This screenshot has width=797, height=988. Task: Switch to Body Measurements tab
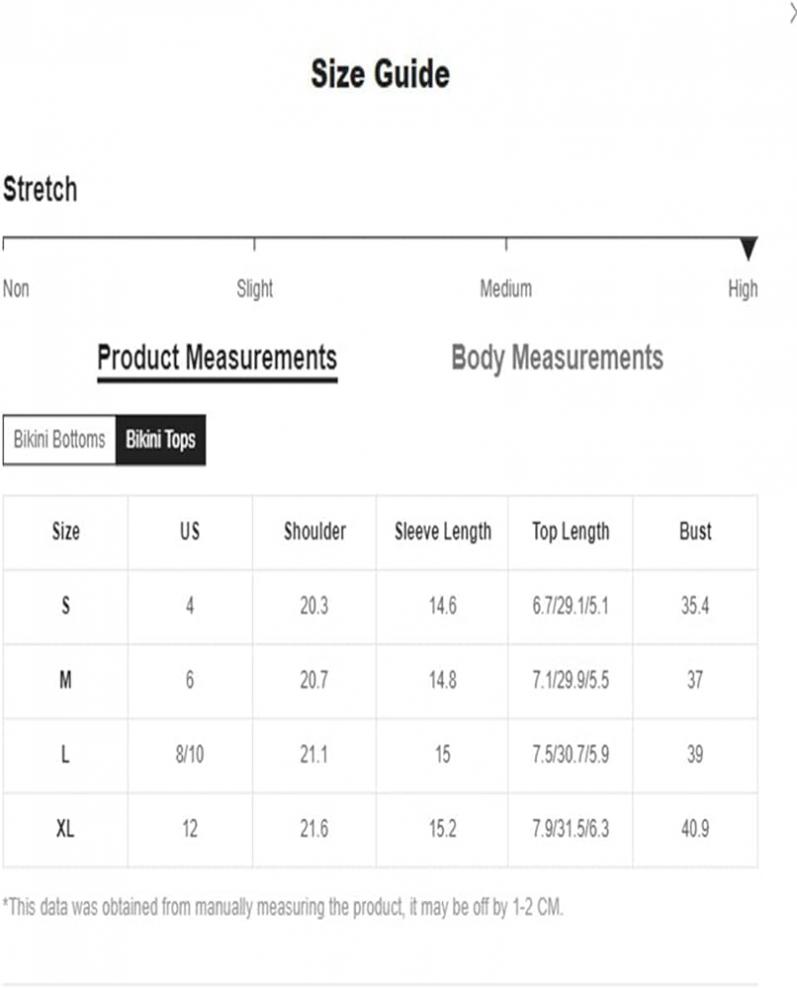pyautogui.click(x=557, y=359)
